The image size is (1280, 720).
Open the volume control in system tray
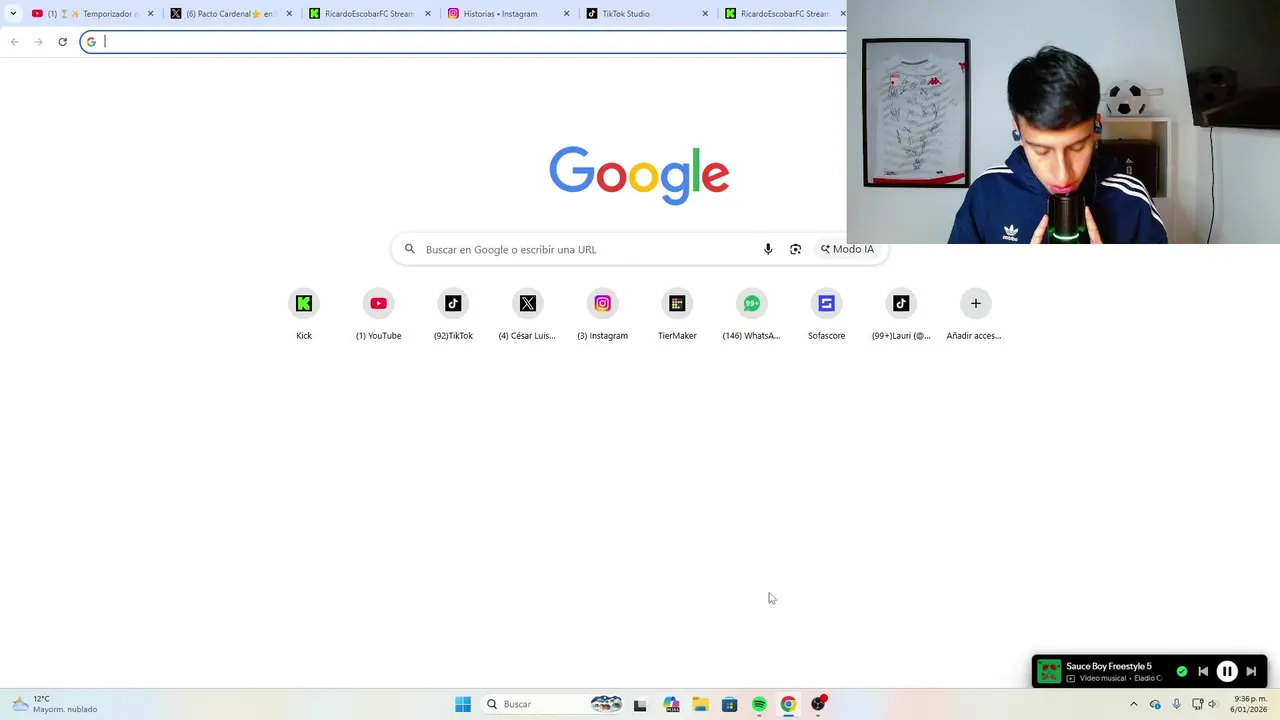(x=1213, y=704)
